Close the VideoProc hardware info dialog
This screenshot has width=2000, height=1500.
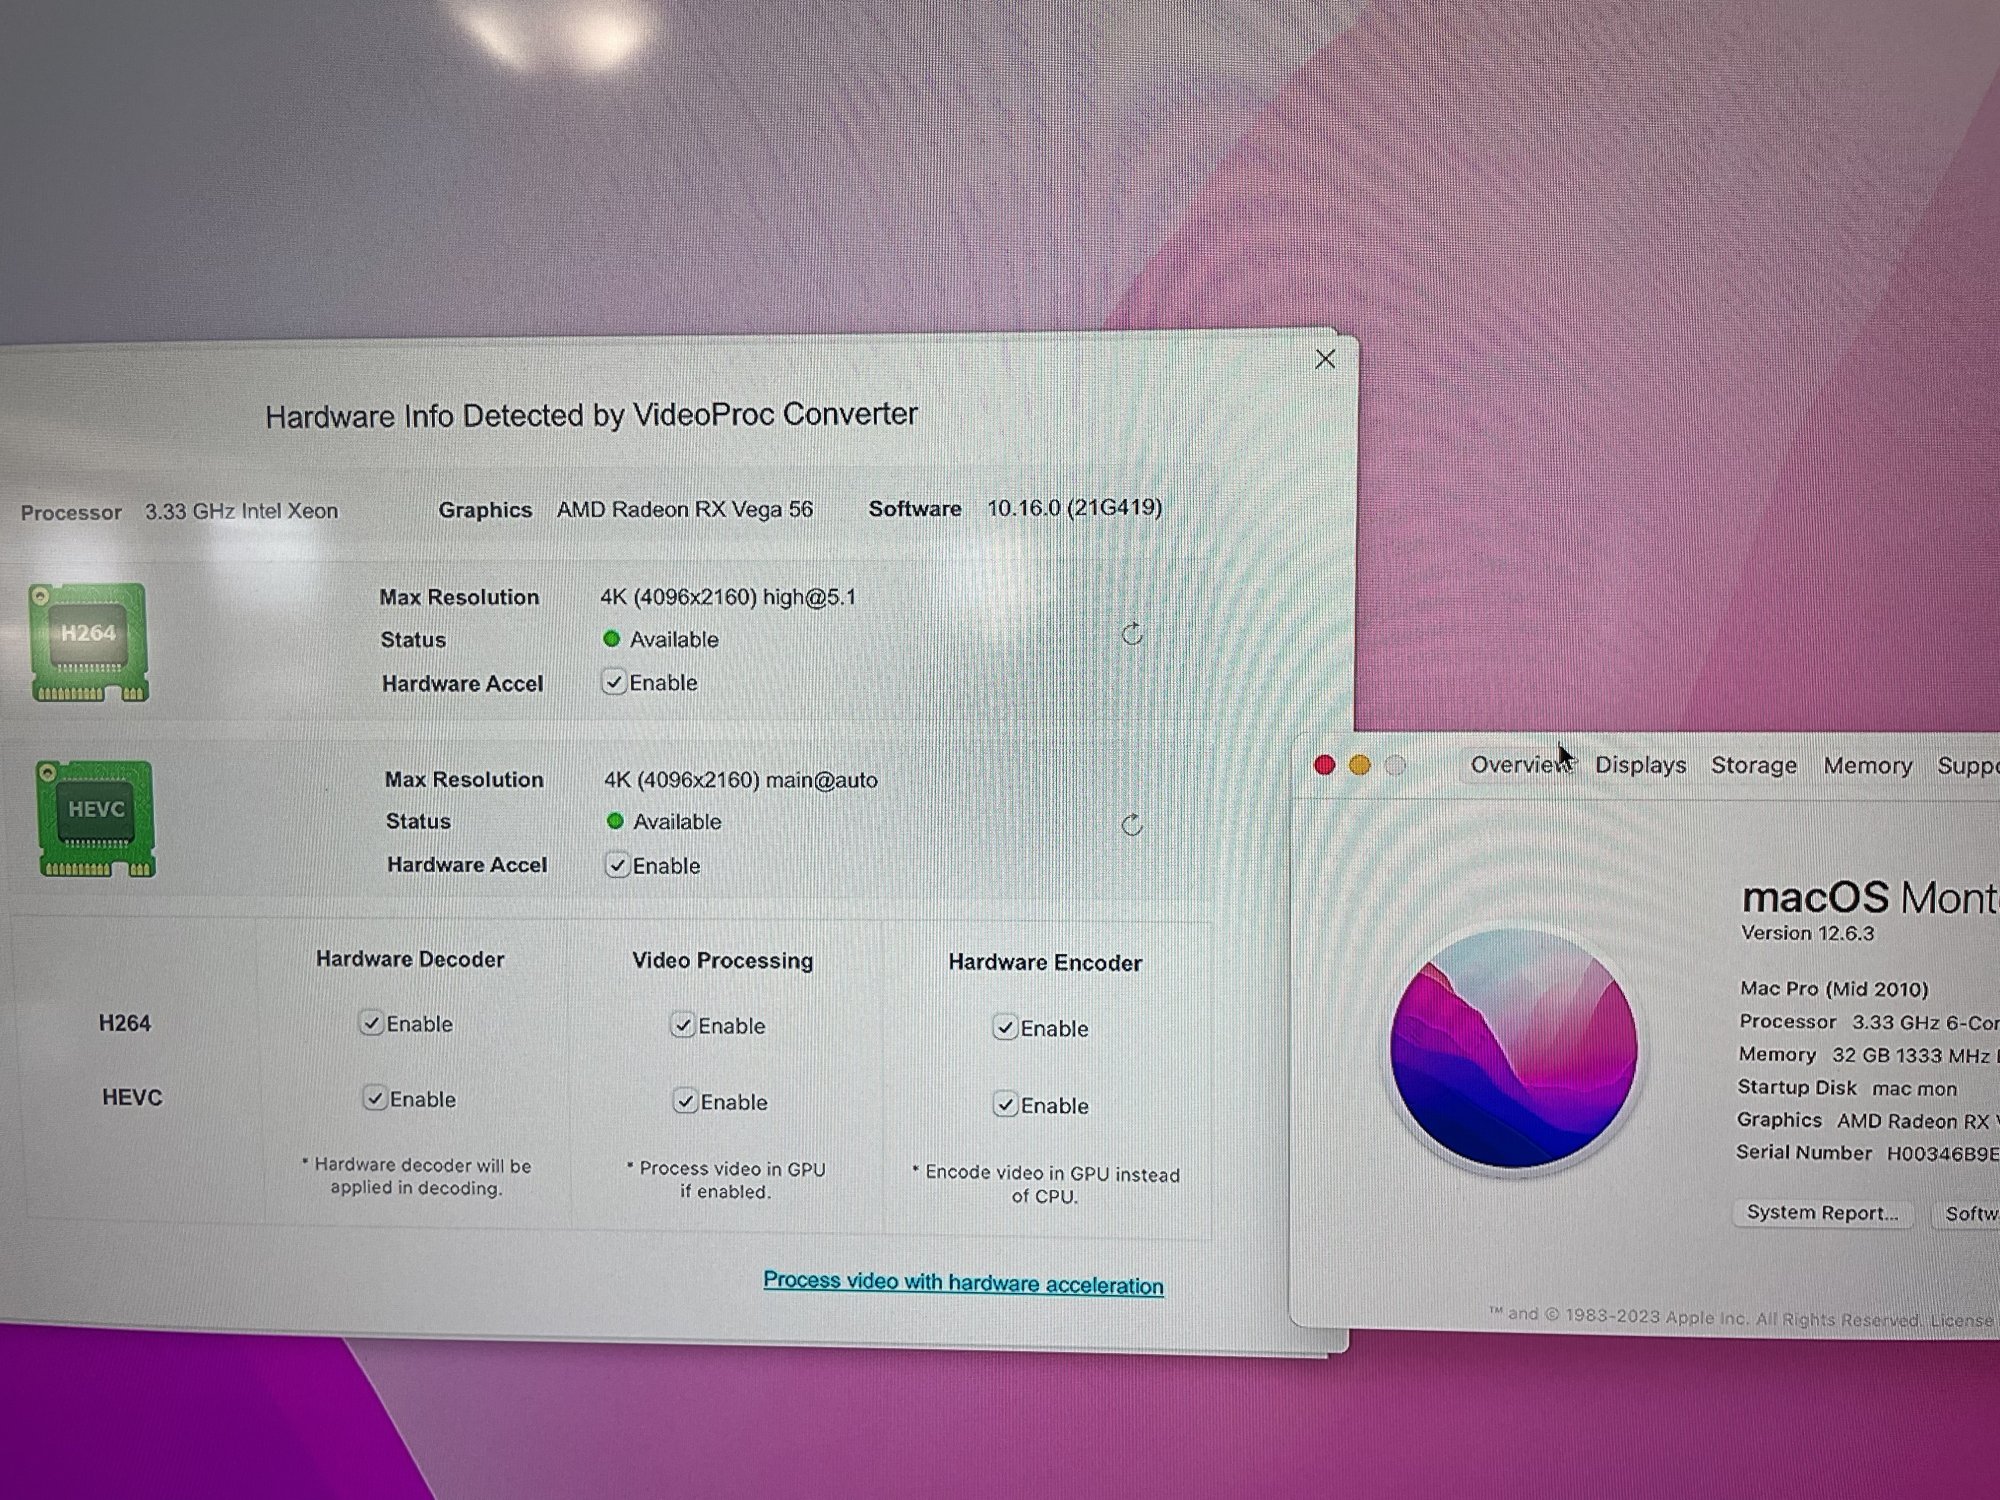click(1325, 359)
